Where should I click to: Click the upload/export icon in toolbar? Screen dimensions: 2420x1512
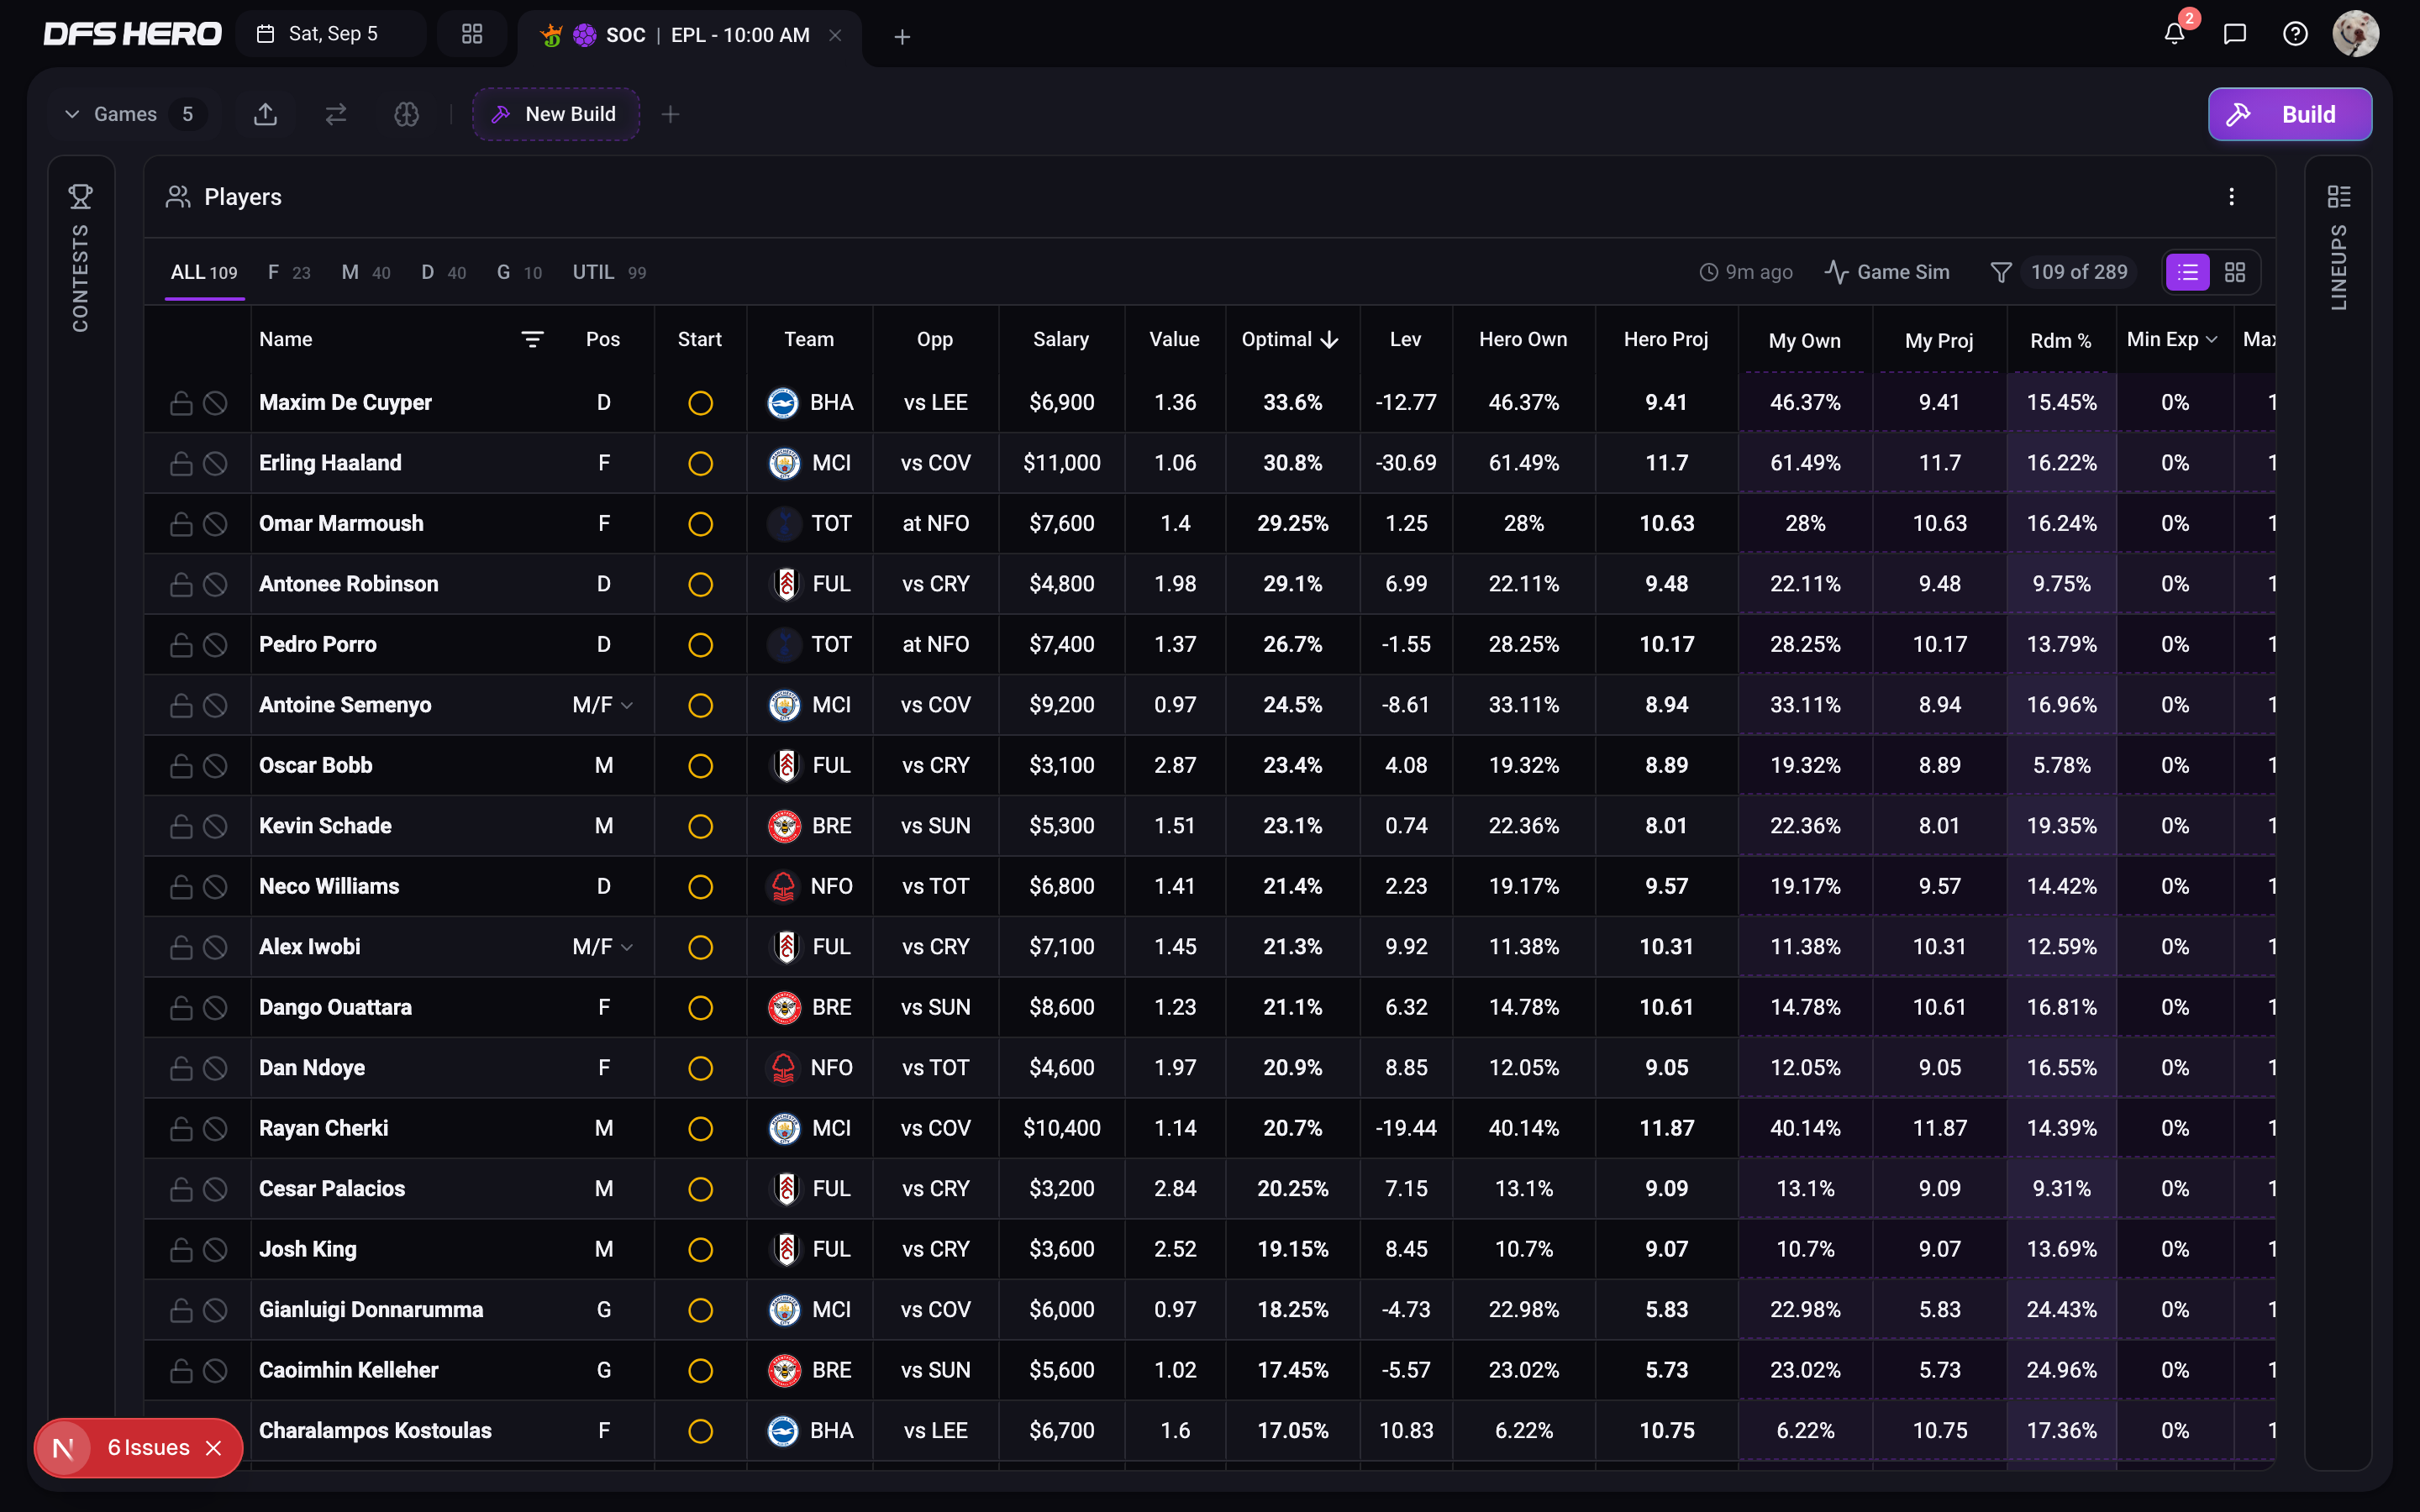pyautogui.click(x=265, y=114)
